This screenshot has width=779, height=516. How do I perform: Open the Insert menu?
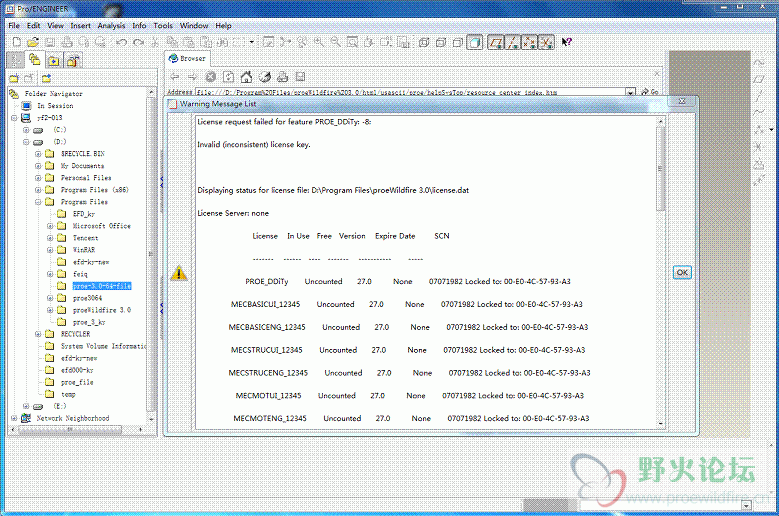[x=80, y=26]
